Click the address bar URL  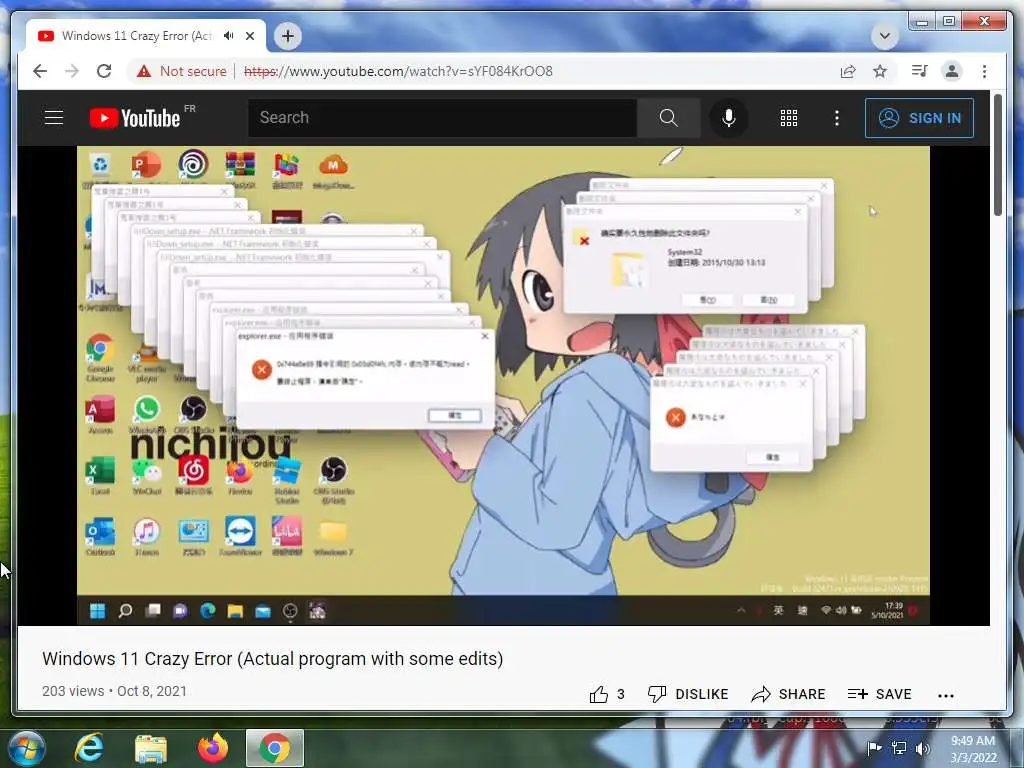398,71
